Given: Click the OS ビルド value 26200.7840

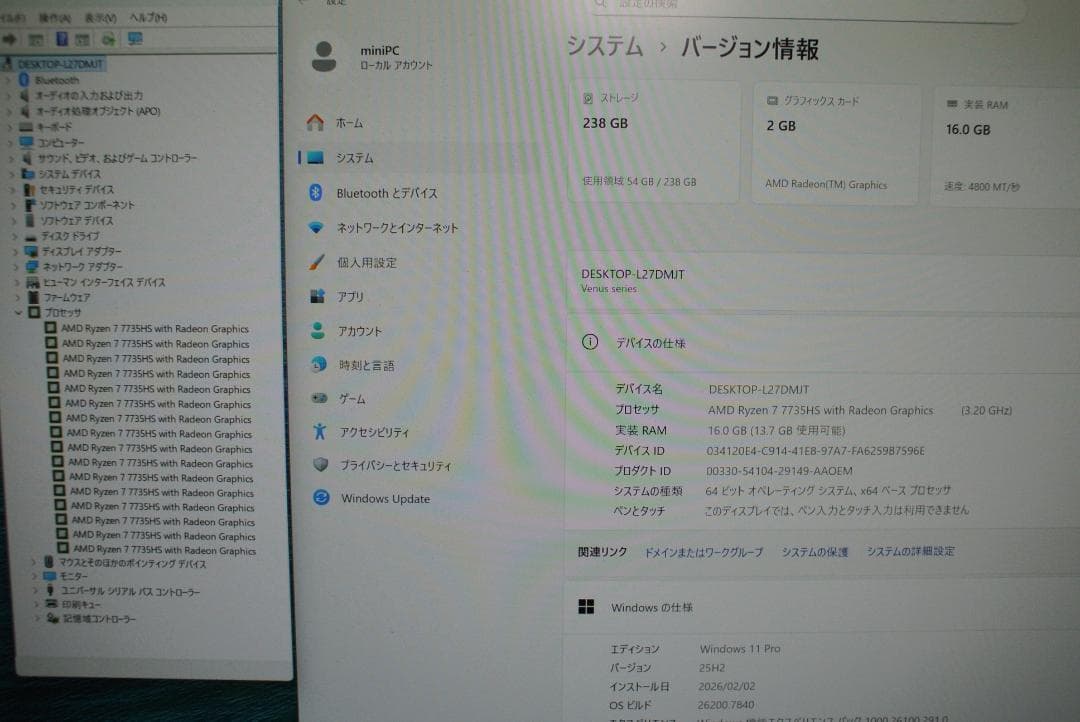Looking at the screenshot, I should [726, 705].
